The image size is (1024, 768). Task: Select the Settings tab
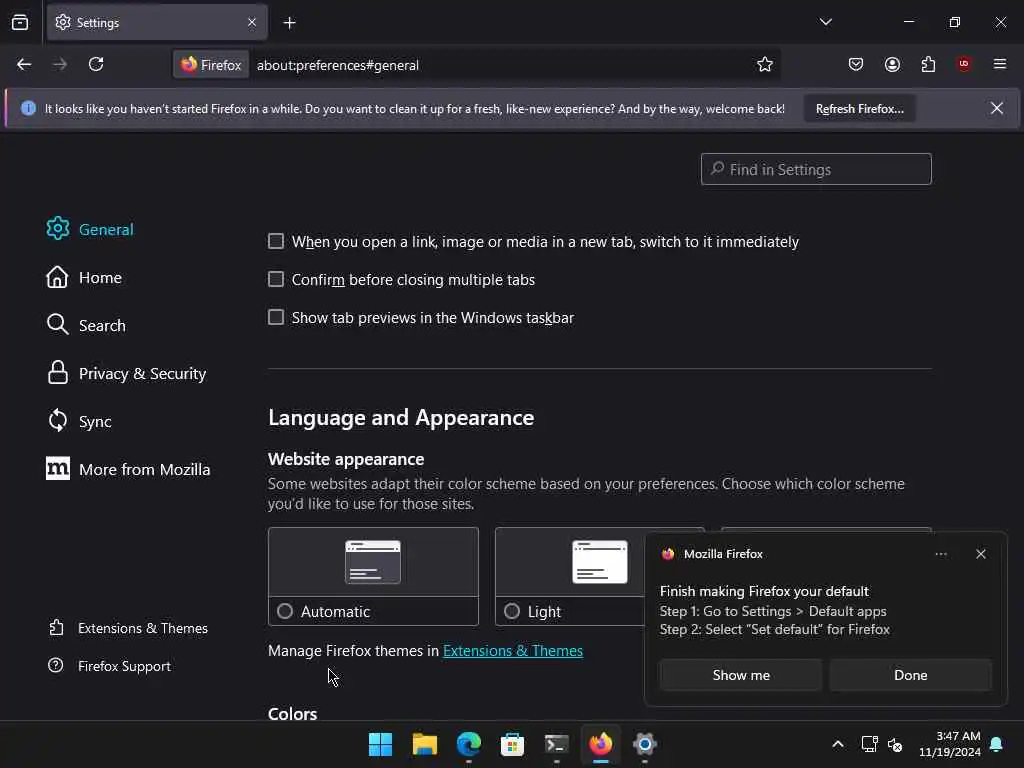pyautogui.click(x=157, y=22)
